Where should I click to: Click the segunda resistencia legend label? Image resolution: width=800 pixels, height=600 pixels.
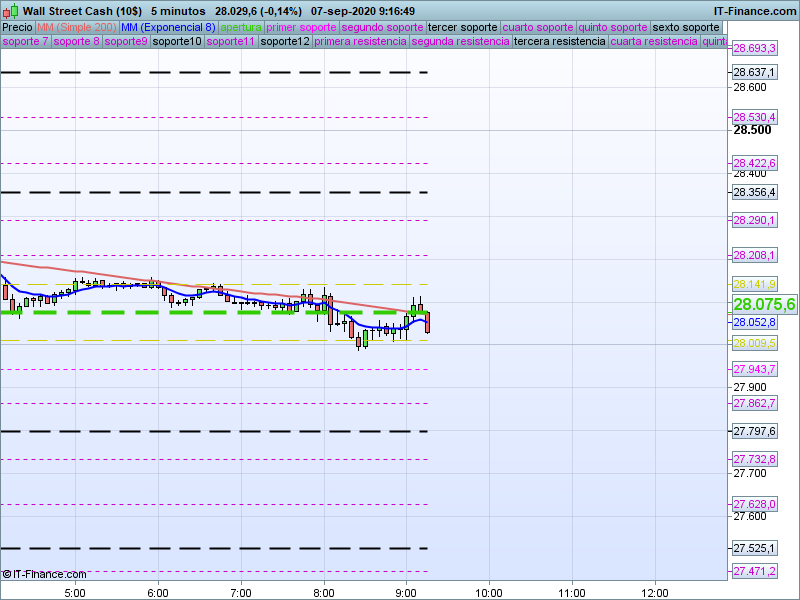[460, 41]
